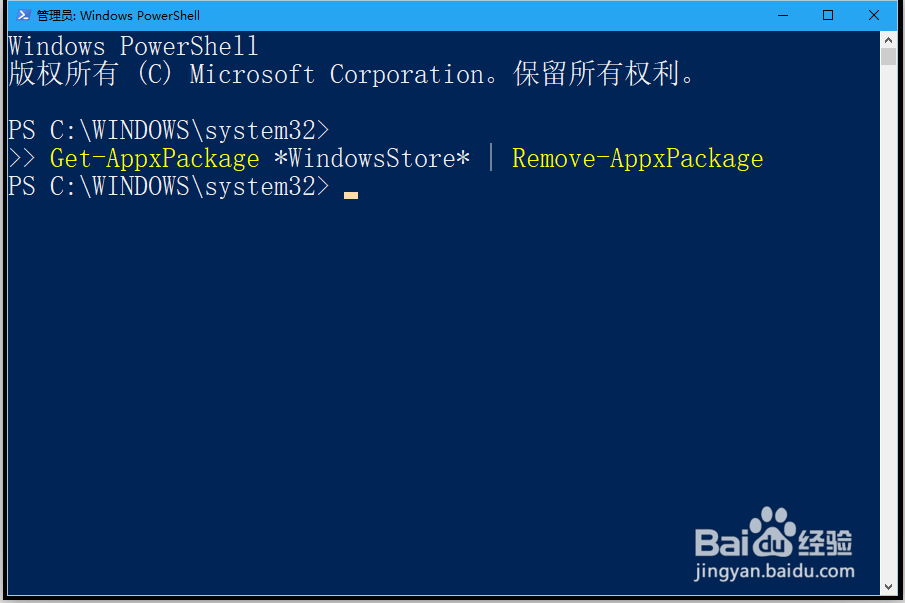Image resolution: width=905 pixels, height=603 pixels.
Task: Click the PowerShell icon in title bar
Action: point(23,15)
